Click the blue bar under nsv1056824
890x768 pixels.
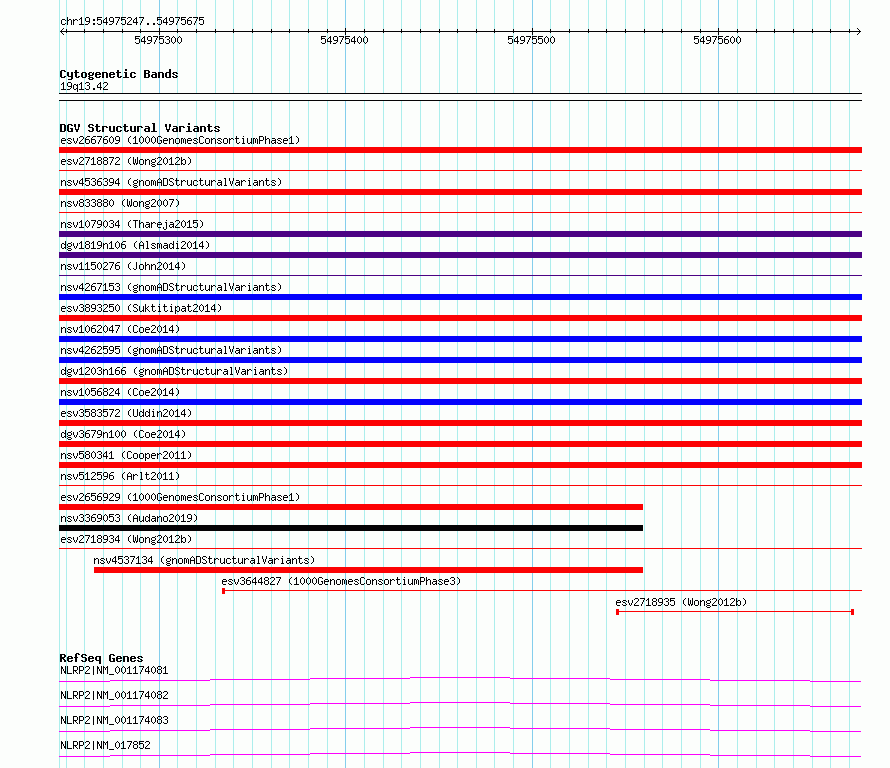click(x=460, y=402)
